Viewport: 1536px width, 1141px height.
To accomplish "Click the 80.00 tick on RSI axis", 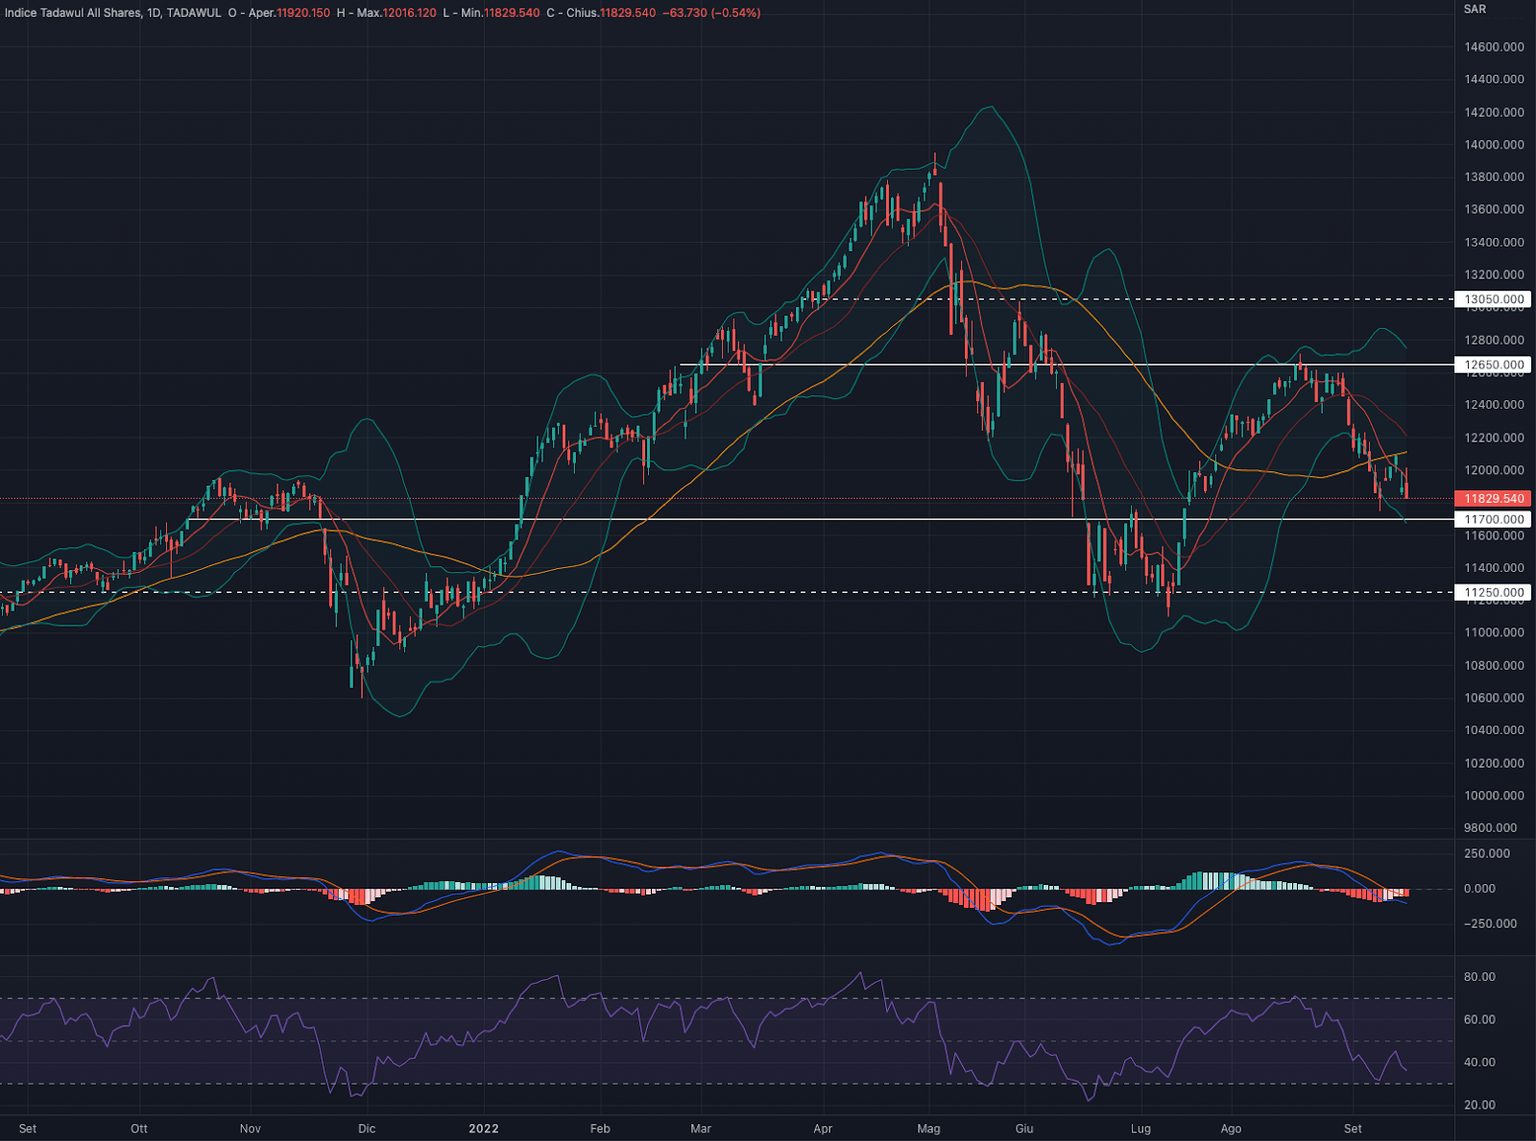I will tap(1480, 977).
